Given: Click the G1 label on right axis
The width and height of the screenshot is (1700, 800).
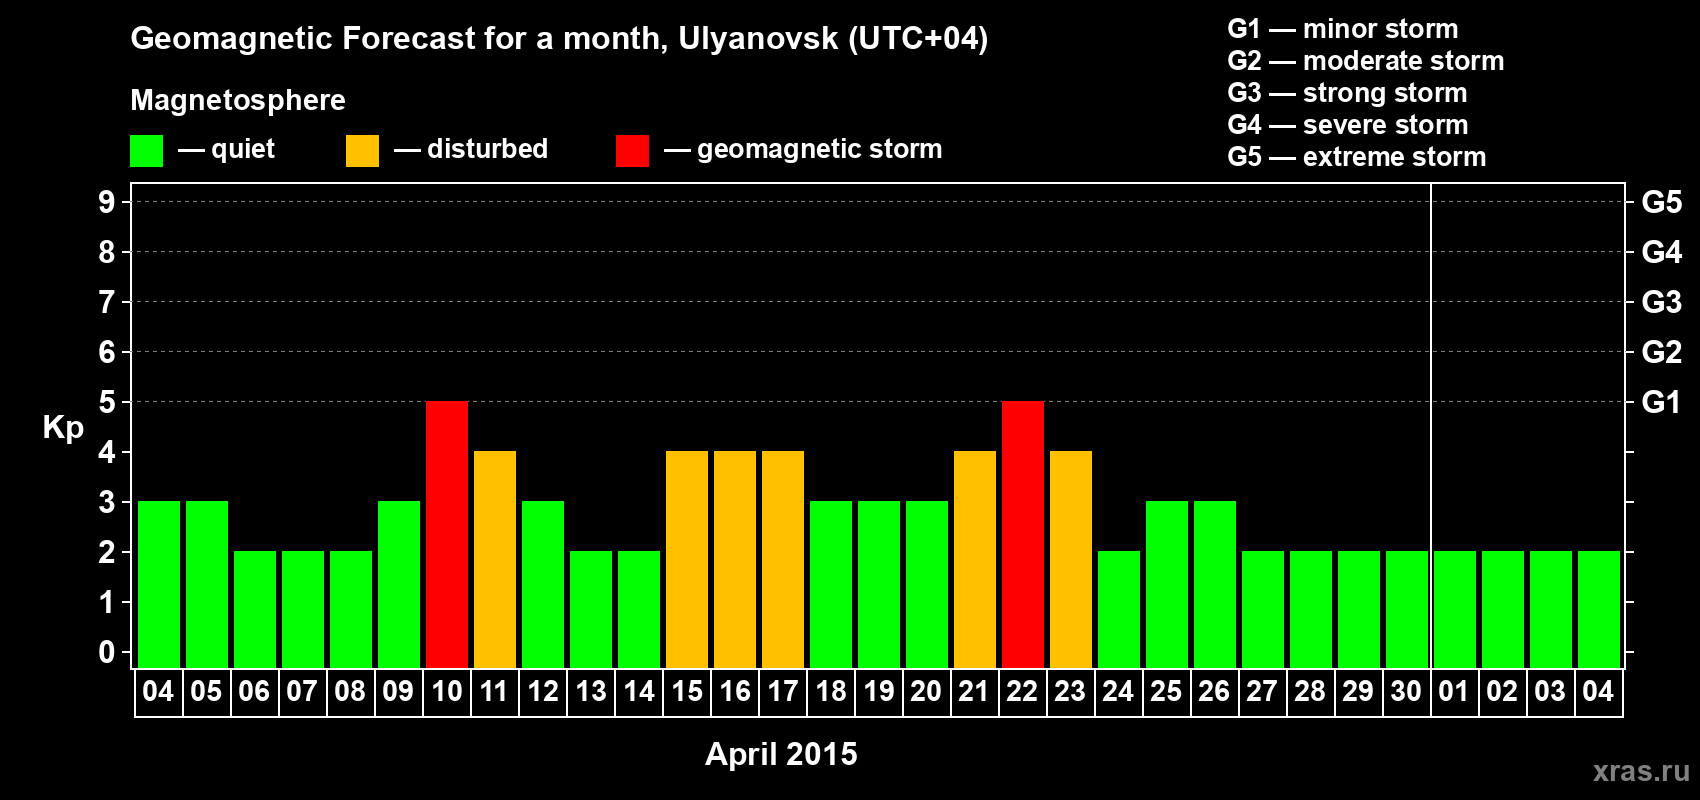Looking at the screenshot, I should [x=1661, y=402].
